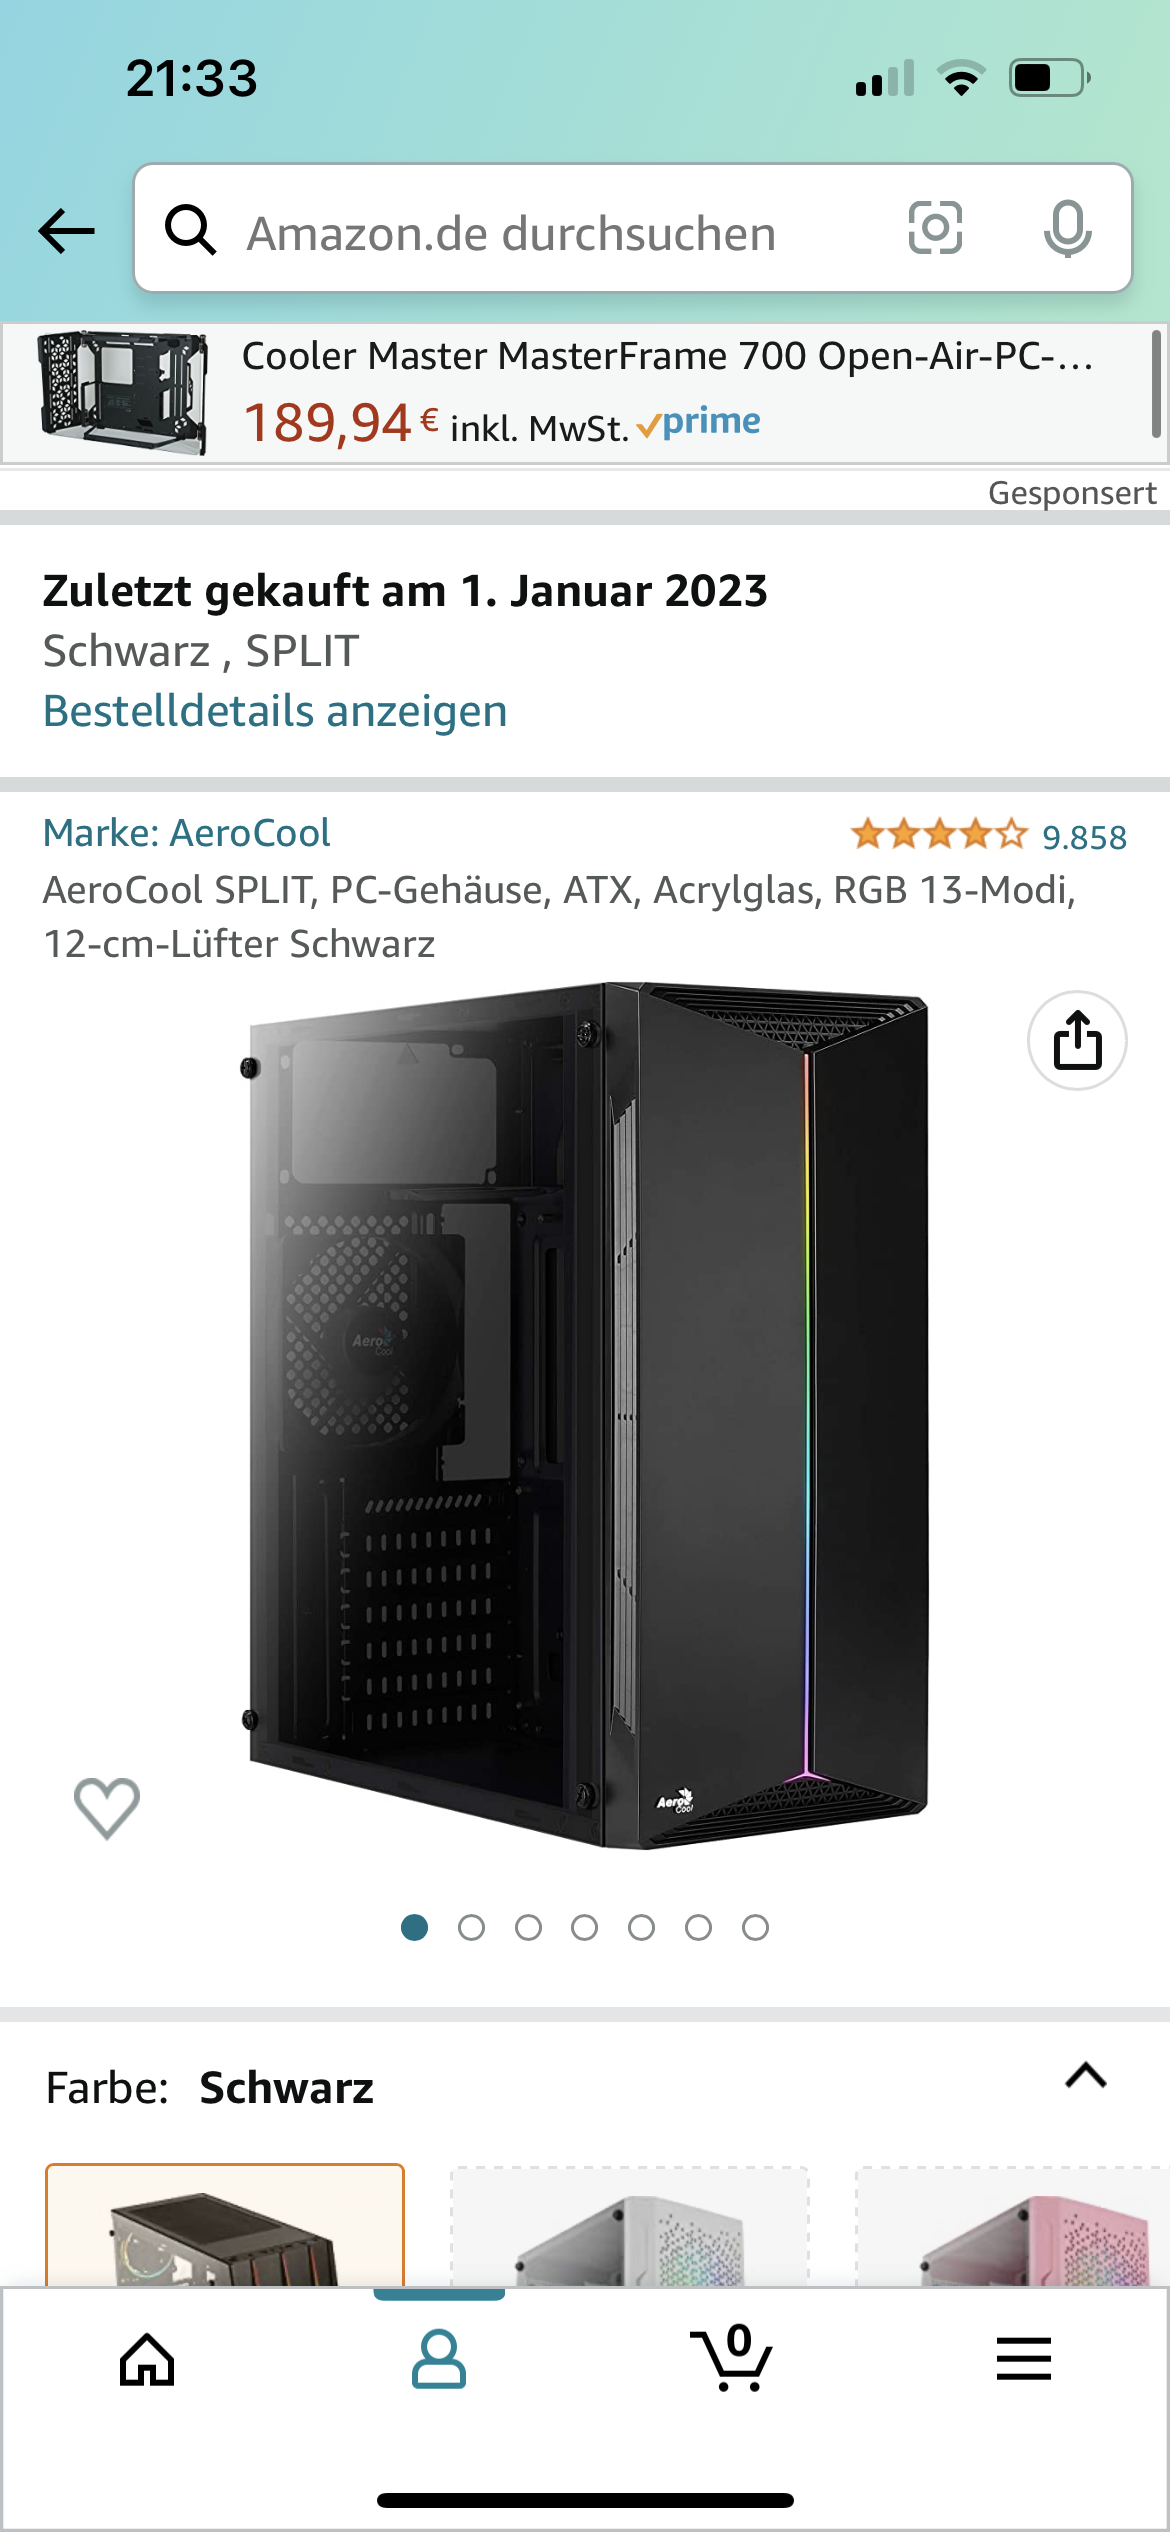Image resolution: width=1170 pixels, height=2532 pixels.
Task: Open camera scan search icon
Action: 935,228
